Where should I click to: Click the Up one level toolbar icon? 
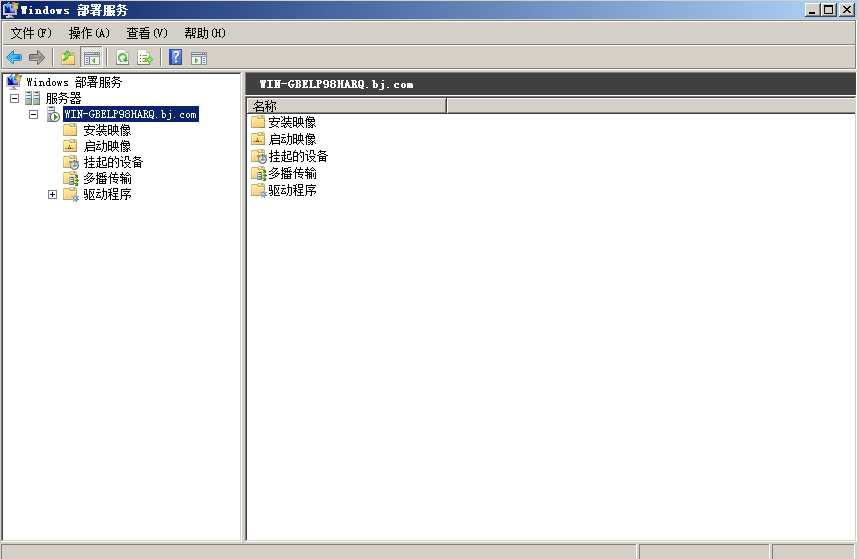(x=68, y=57)
